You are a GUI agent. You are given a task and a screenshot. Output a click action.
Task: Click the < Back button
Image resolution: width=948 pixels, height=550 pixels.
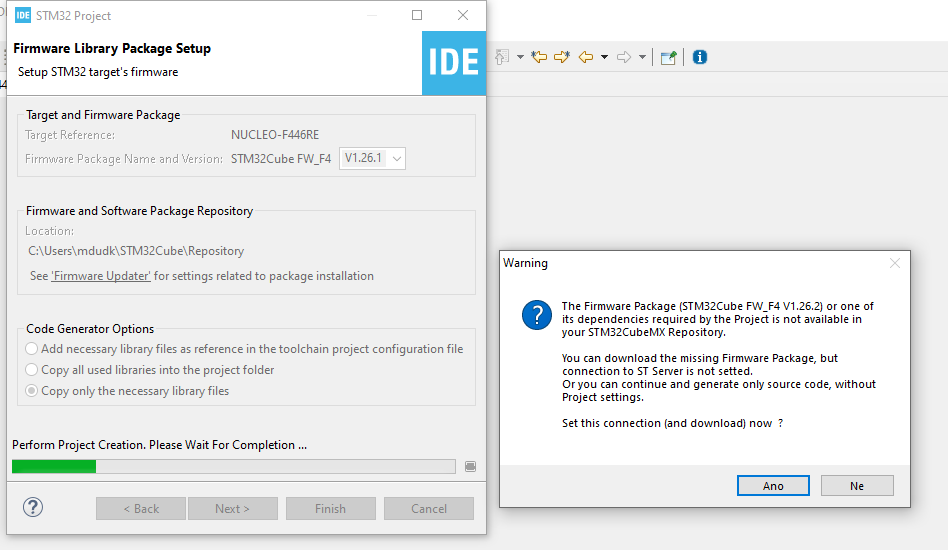[141, 509]
